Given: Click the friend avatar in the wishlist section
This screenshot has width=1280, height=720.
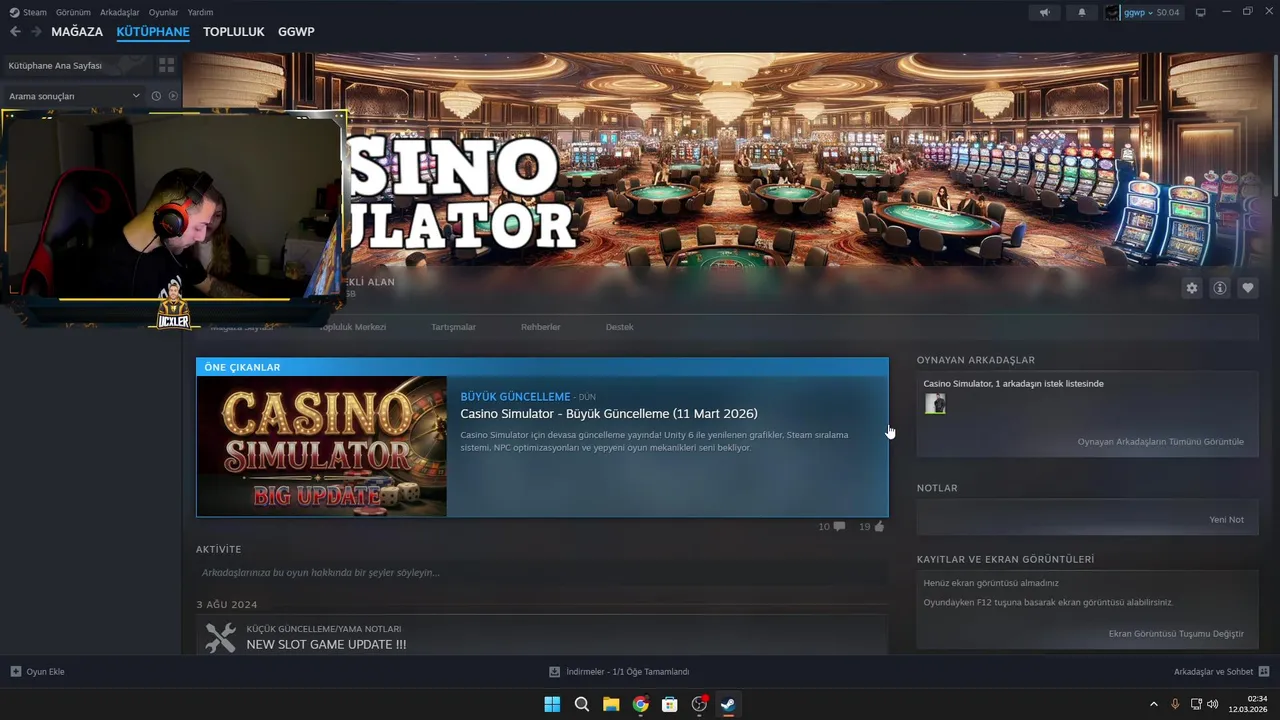Looking at the screenshot, I should (935, 404).
